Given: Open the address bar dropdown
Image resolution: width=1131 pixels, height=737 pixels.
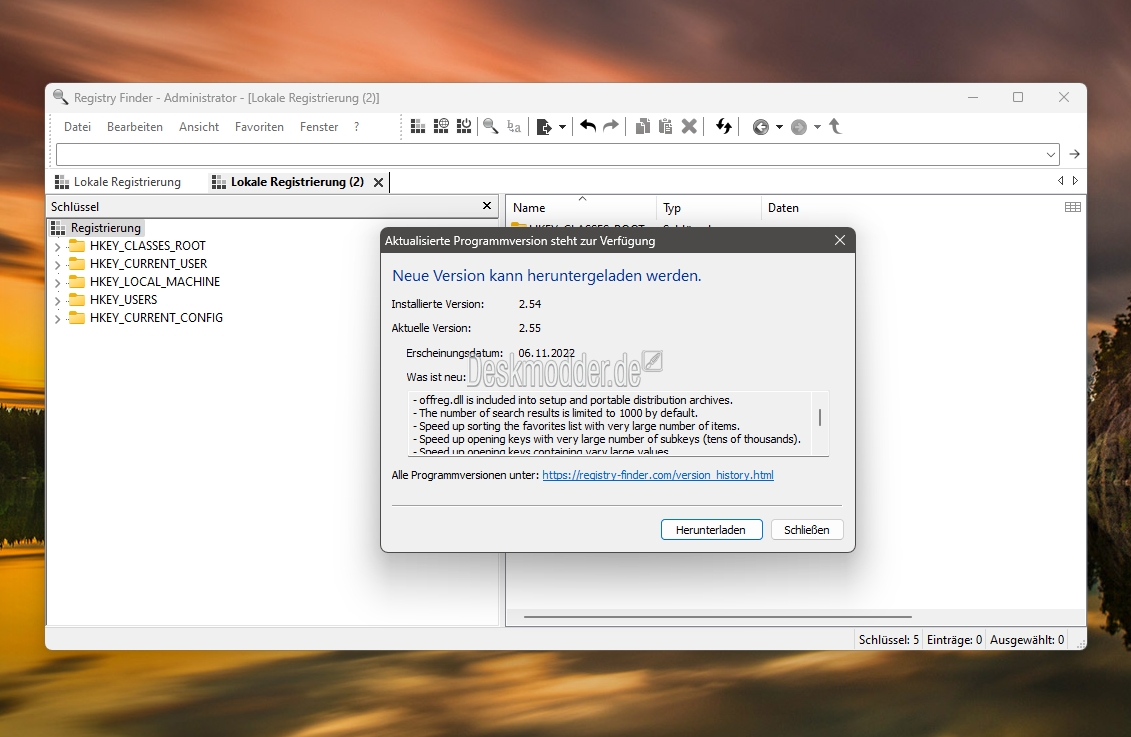Looking at the screenshot, I should click(x=1050, y=154).
